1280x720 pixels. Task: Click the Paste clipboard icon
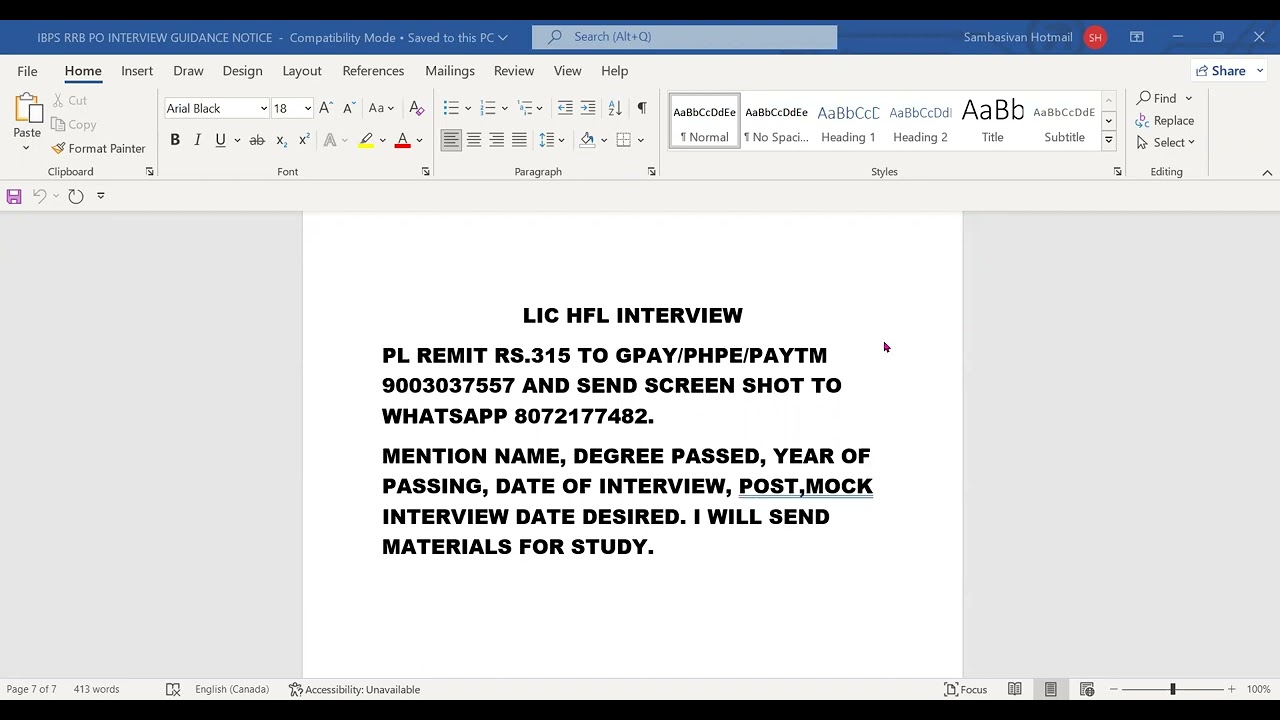point(27,108)
